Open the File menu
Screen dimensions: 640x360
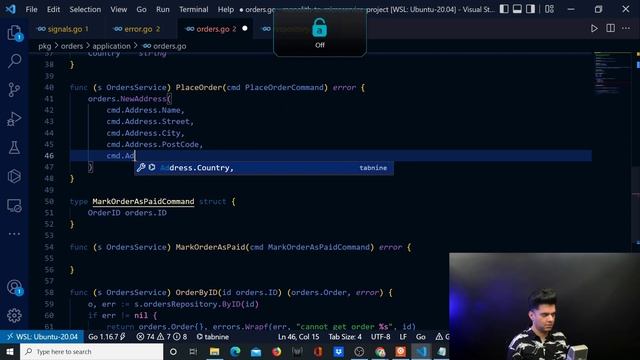(x=31, y=9)
